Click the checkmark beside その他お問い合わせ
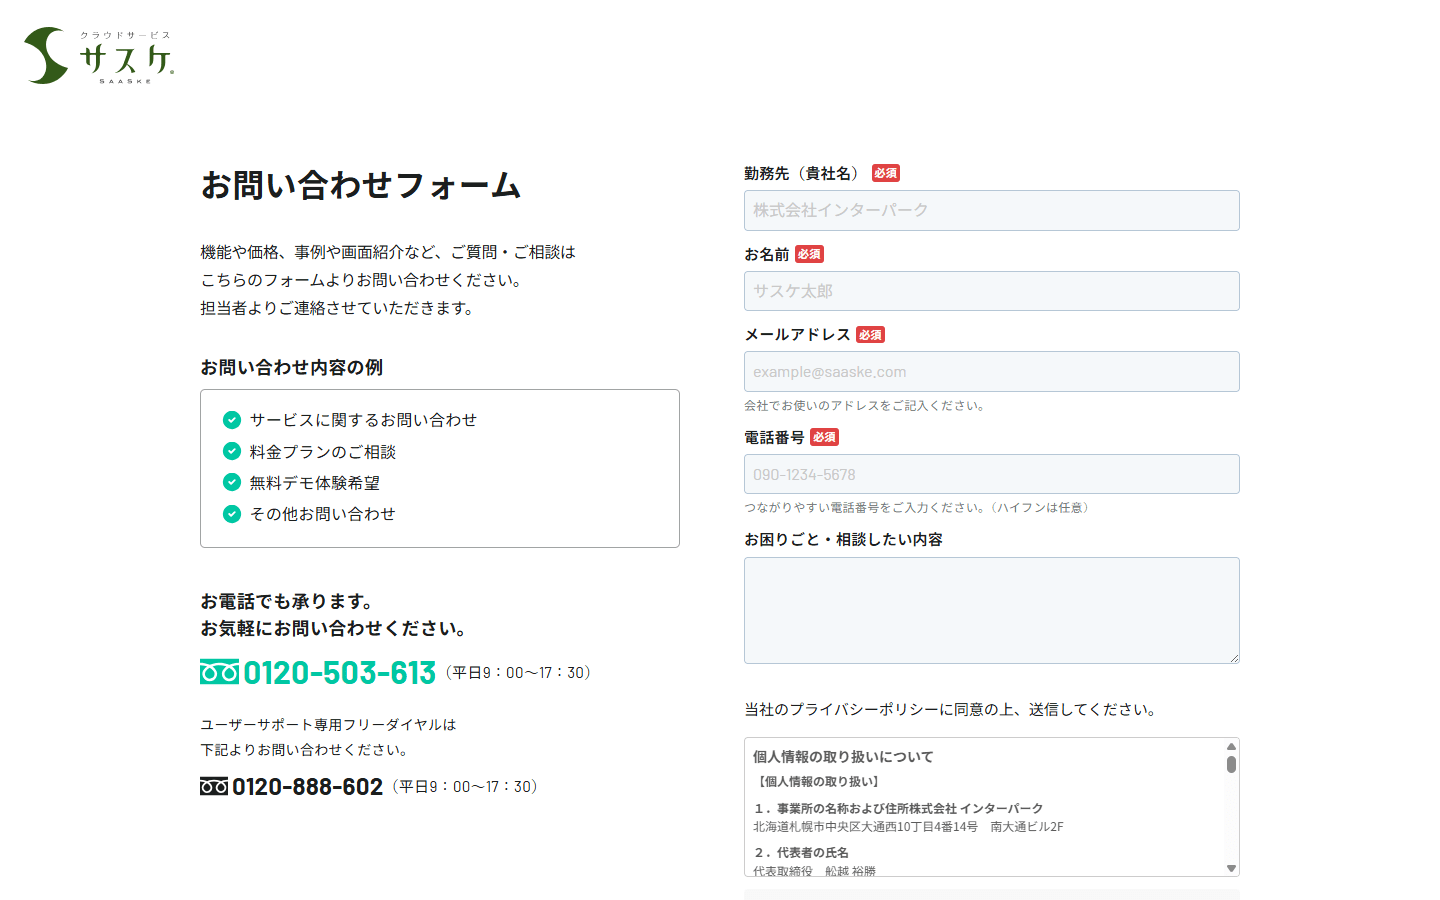 tap(231, 513)
